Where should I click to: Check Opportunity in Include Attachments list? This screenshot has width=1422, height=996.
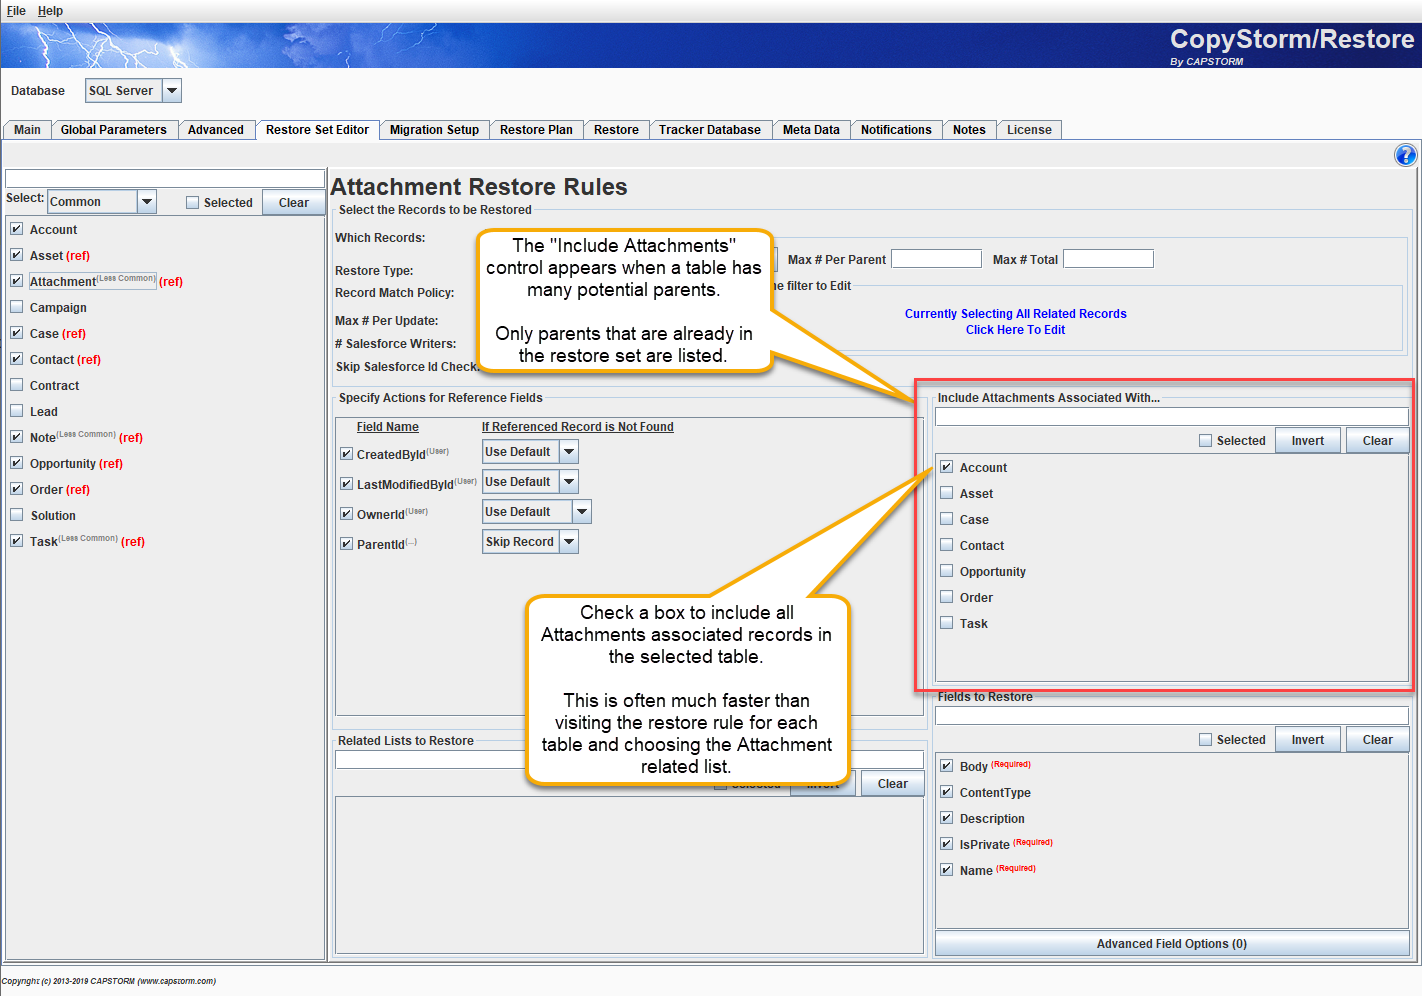point(947,571)
